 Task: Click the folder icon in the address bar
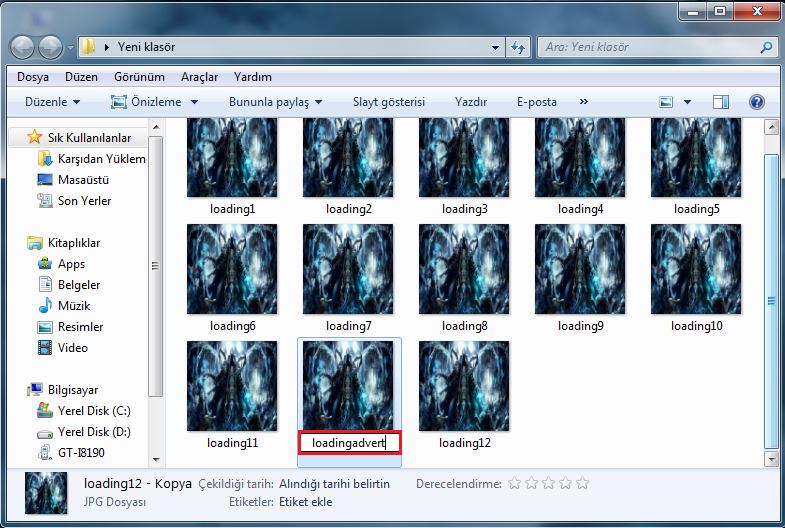[89, 47]
